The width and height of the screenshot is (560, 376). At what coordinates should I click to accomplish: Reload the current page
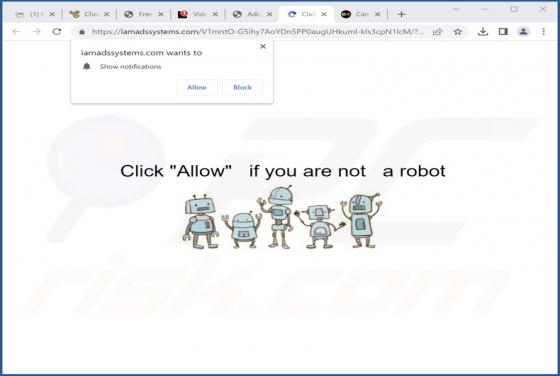57,32
